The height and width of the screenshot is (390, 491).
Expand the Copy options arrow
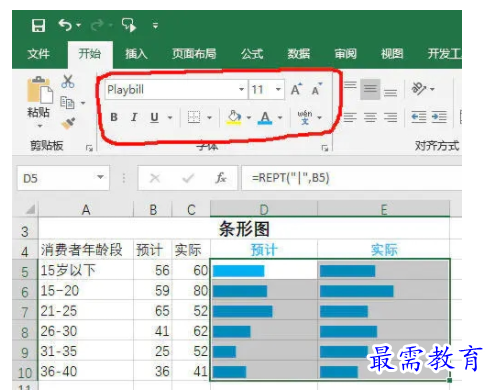(83, 103)
